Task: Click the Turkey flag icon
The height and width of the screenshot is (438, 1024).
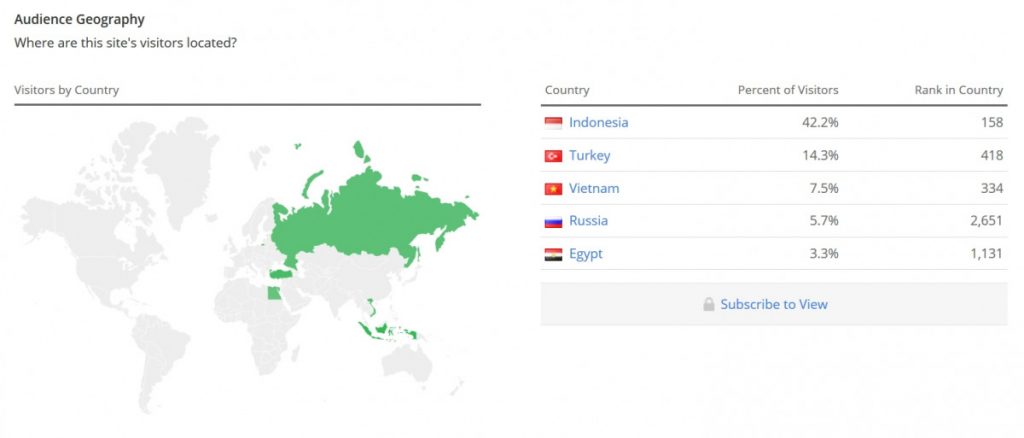Action: pos(553,156)
